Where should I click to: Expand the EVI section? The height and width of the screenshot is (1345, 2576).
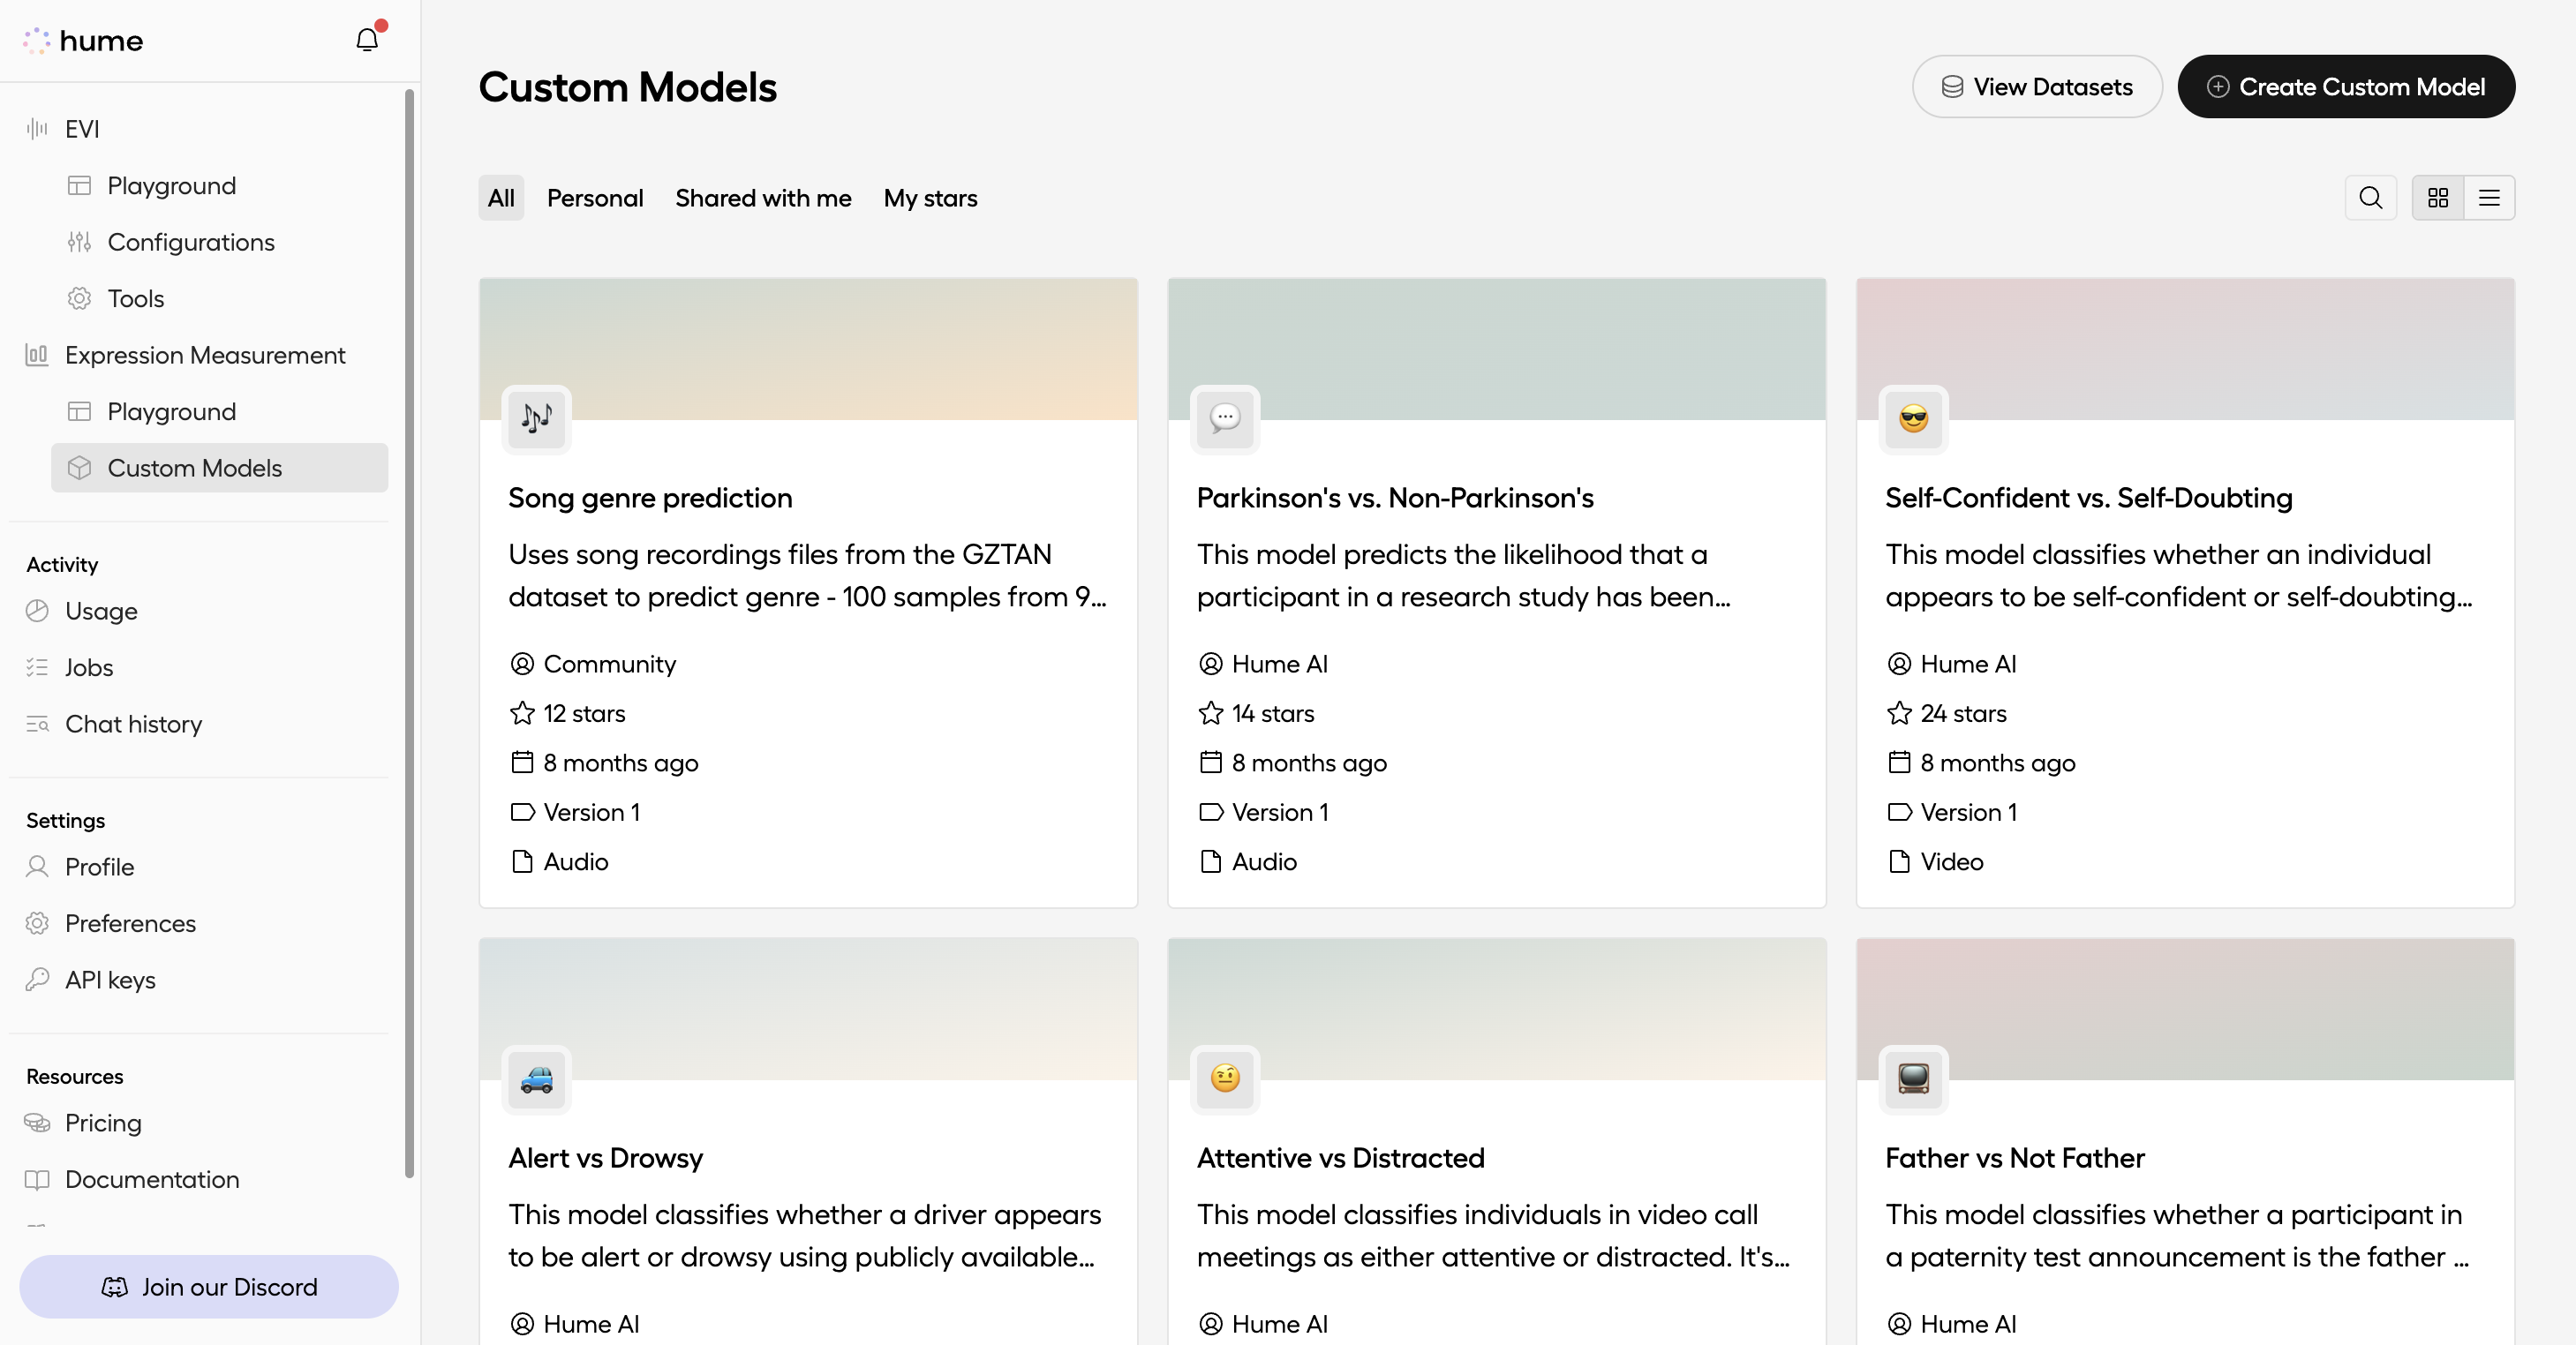(x=80, y=128)
